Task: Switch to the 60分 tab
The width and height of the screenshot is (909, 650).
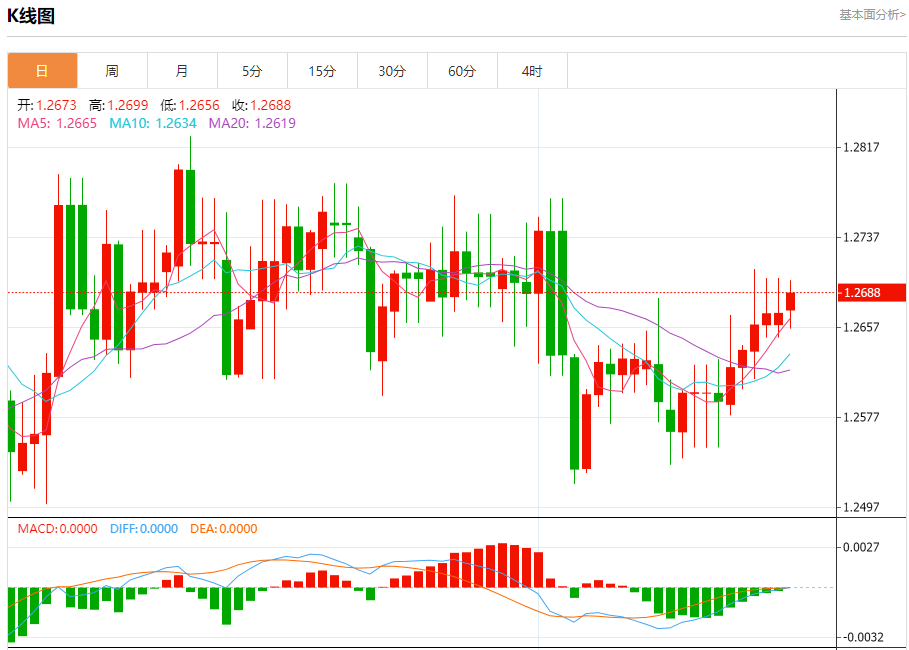Action: [x=462, y=71]
